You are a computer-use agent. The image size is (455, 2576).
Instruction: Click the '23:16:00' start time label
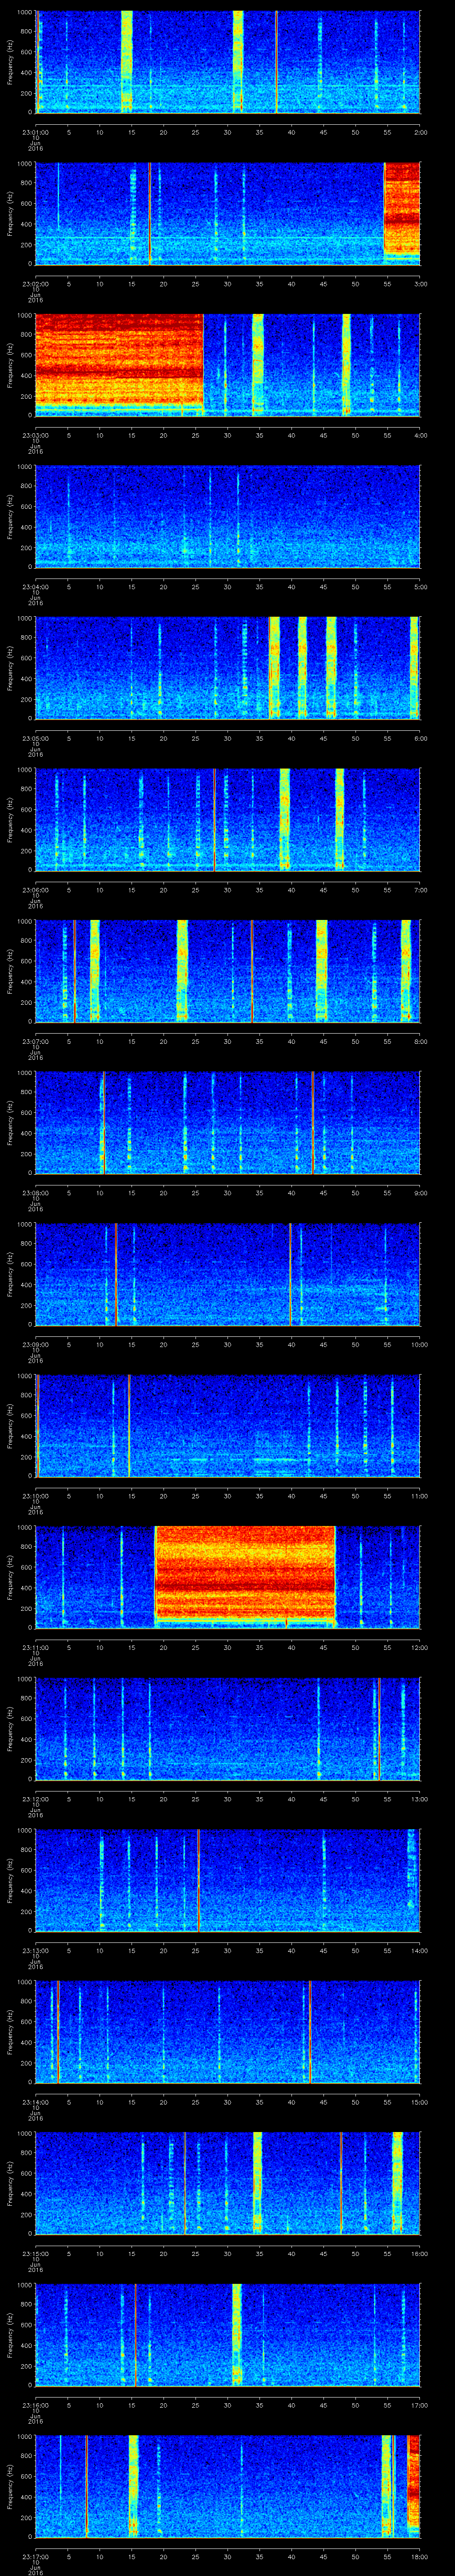(35, 2405)
